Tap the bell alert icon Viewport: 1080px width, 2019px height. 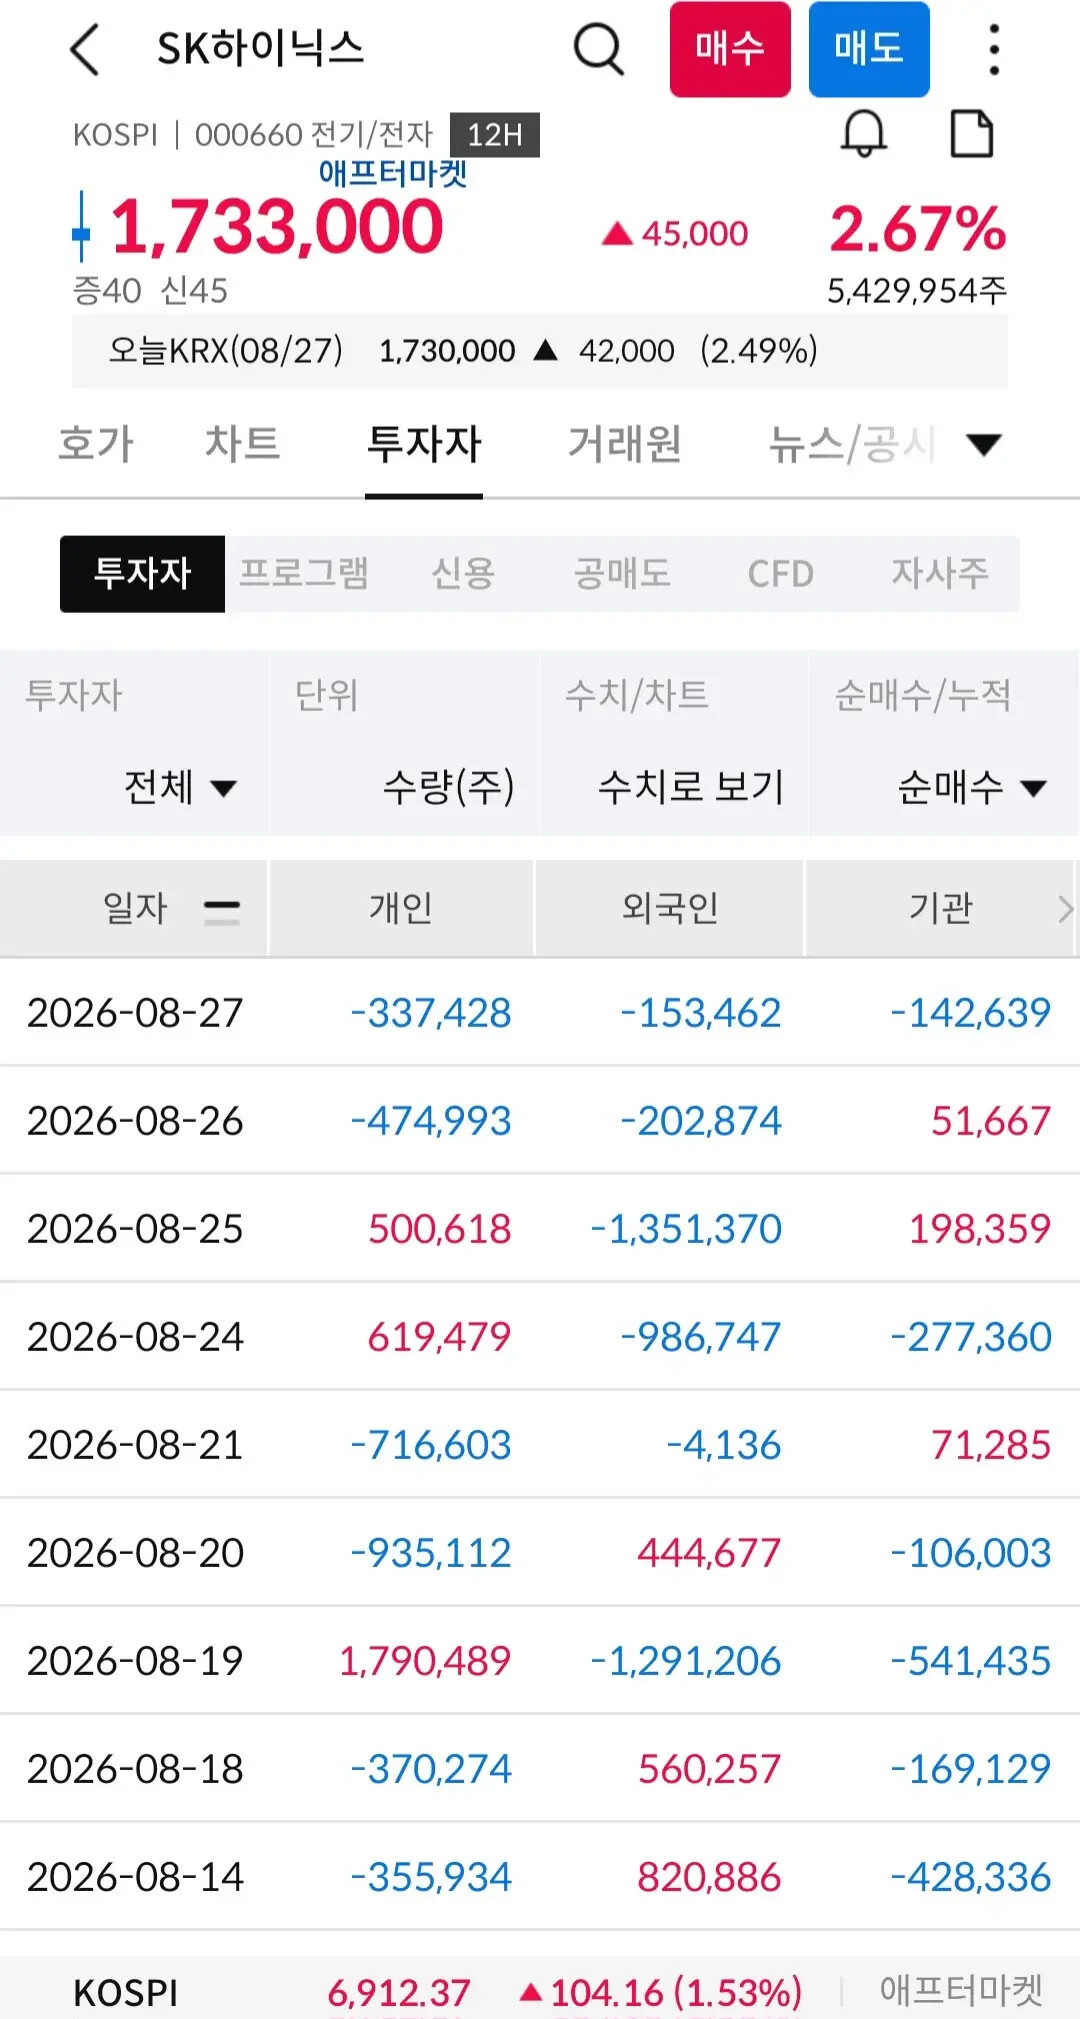pos(864,134)
